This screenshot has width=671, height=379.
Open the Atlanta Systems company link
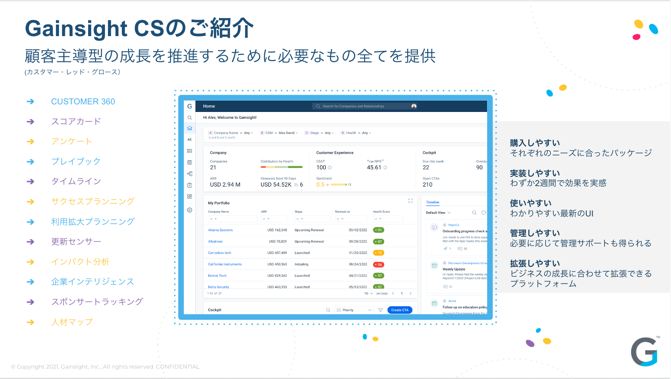point(220,230)
